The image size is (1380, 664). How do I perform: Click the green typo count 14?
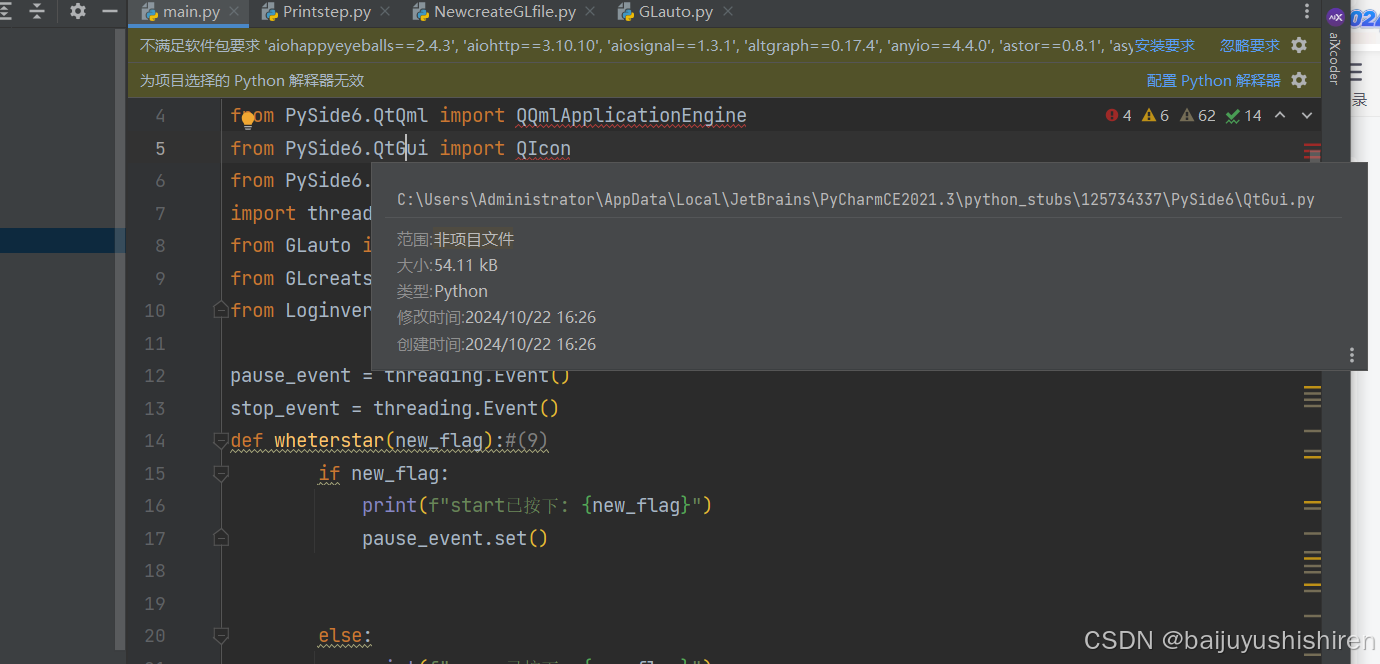1243,116
